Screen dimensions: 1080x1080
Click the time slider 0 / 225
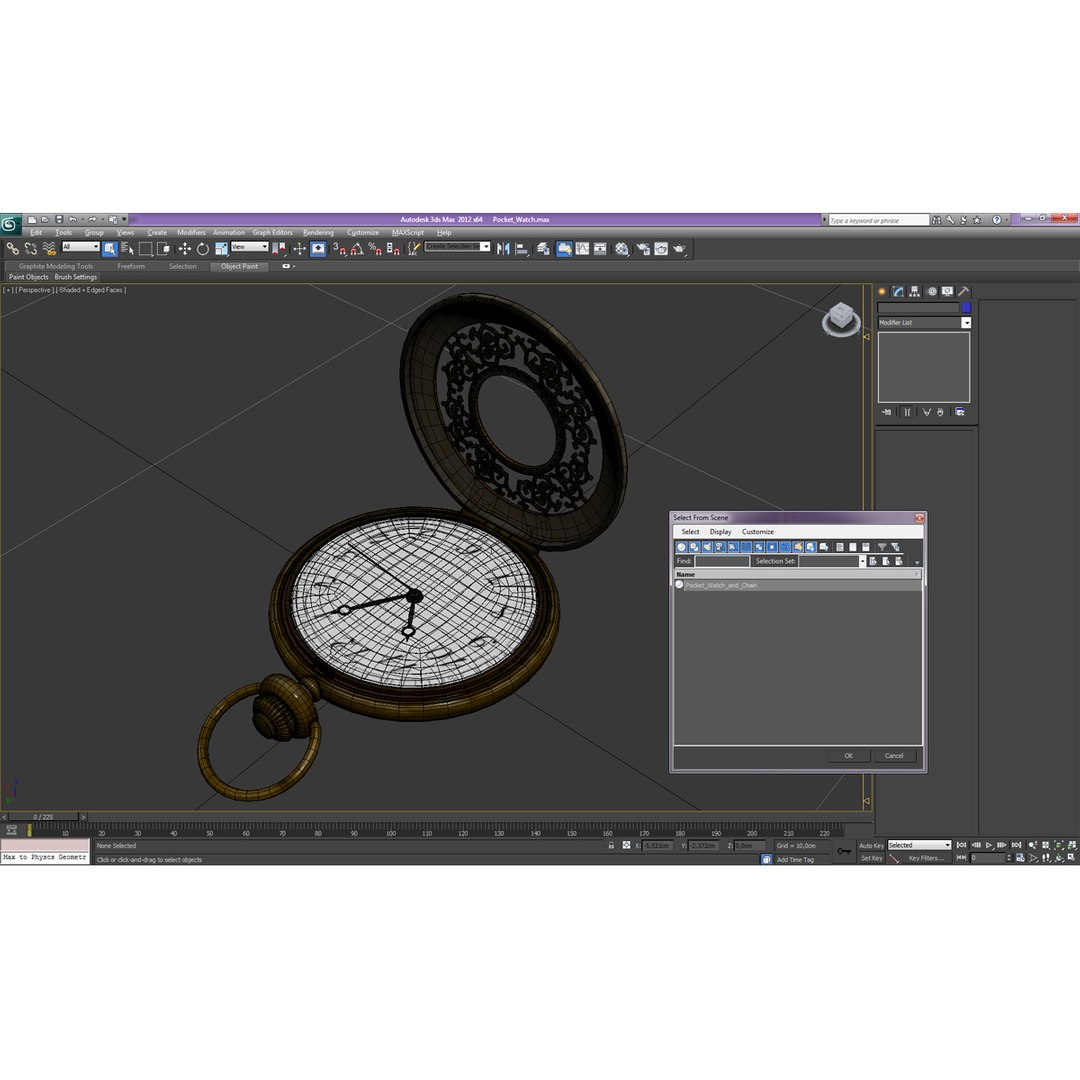[43, 817]
